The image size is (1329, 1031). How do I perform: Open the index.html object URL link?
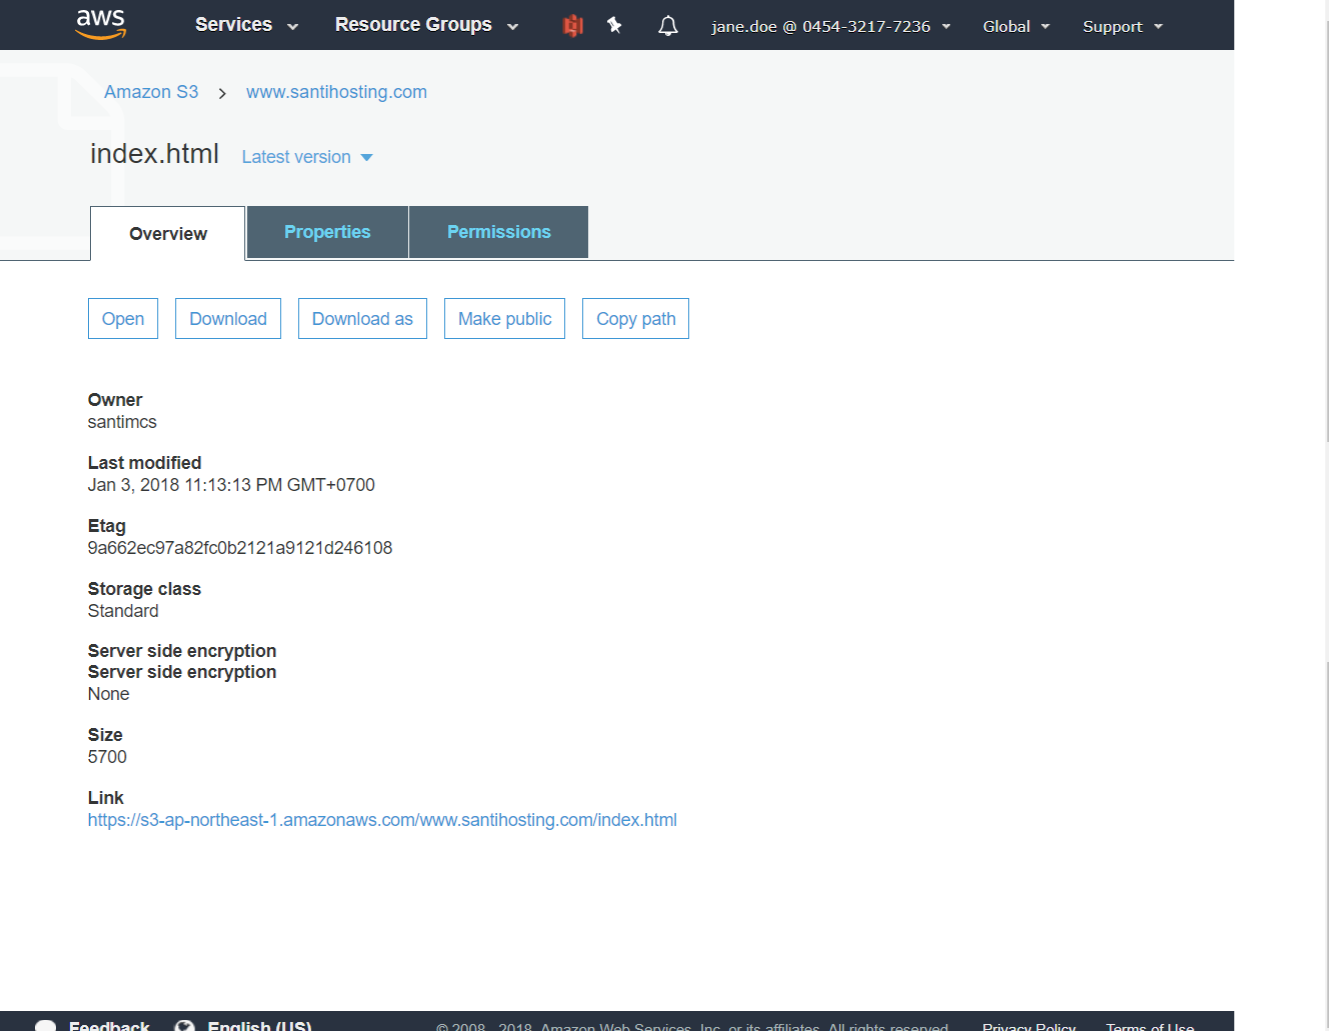(382, 820)
